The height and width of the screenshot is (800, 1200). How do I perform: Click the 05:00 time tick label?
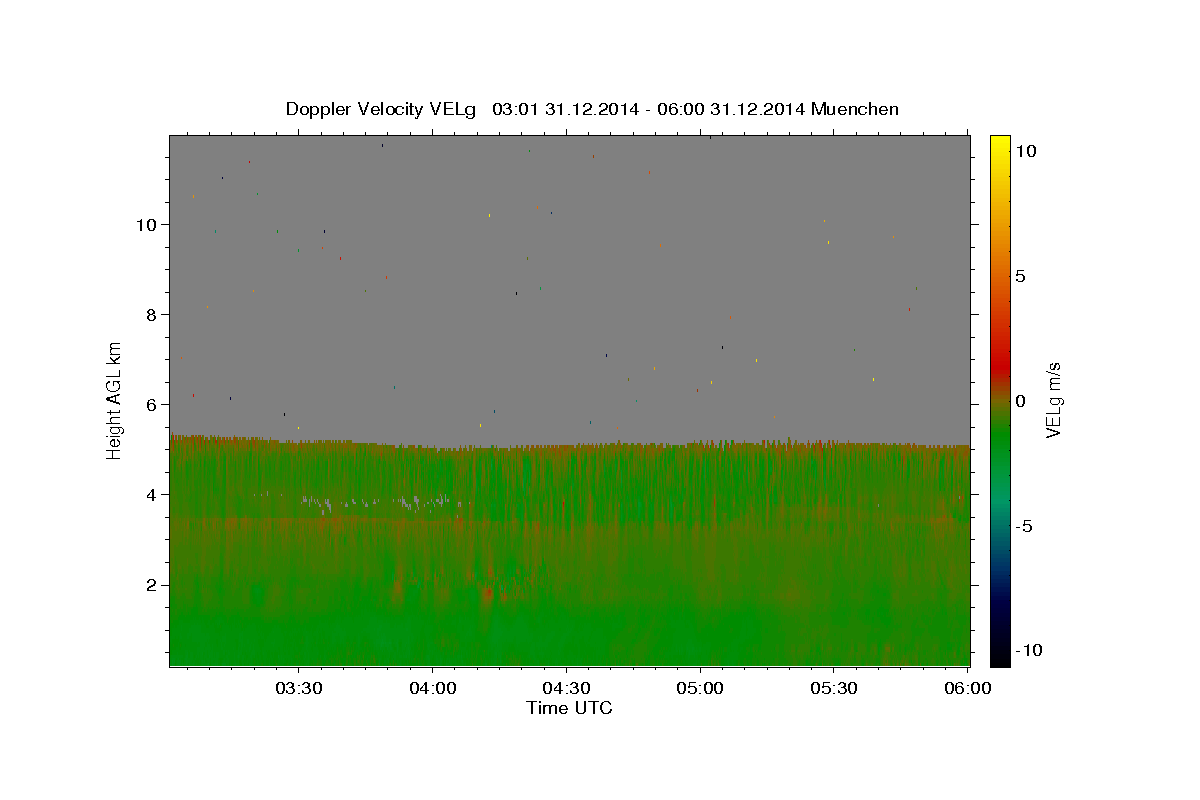[700, 689]
